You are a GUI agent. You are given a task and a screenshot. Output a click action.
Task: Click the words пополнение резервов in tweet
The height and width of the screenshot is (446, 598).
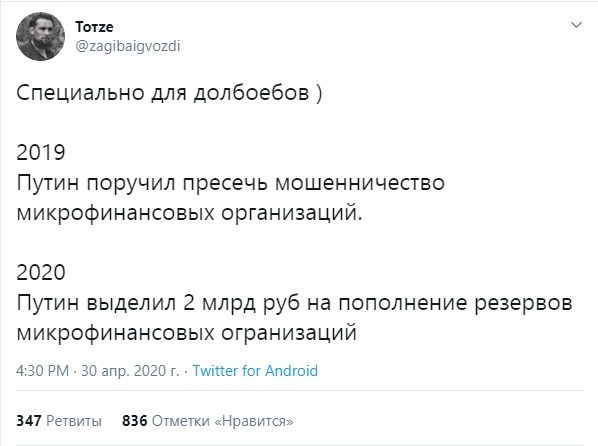click(x=455, y=304)
